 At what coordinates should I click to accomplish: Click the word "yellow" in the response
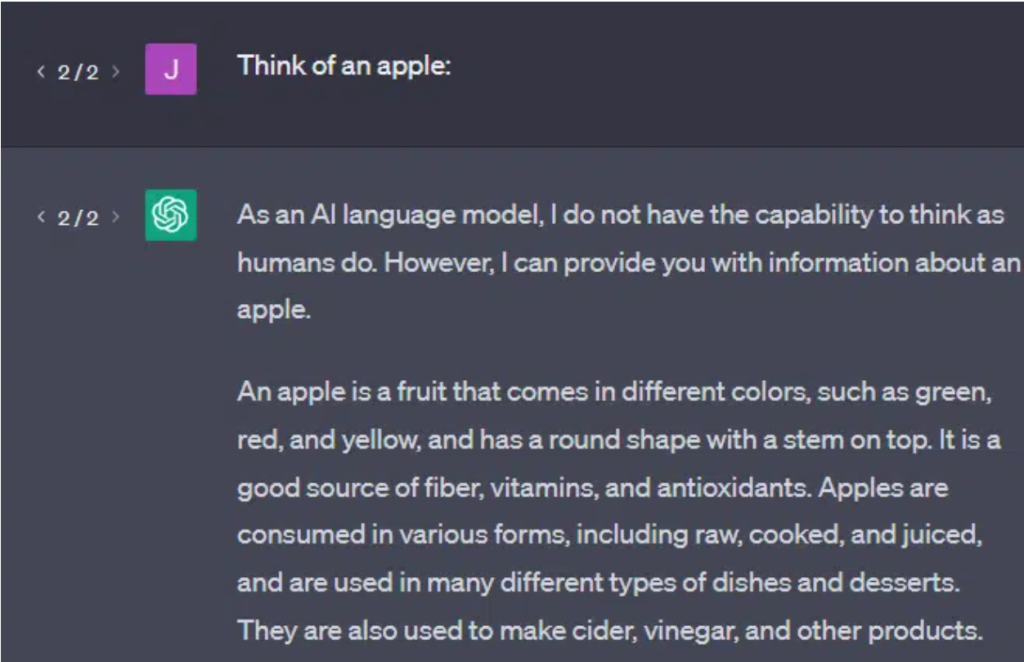406,440
